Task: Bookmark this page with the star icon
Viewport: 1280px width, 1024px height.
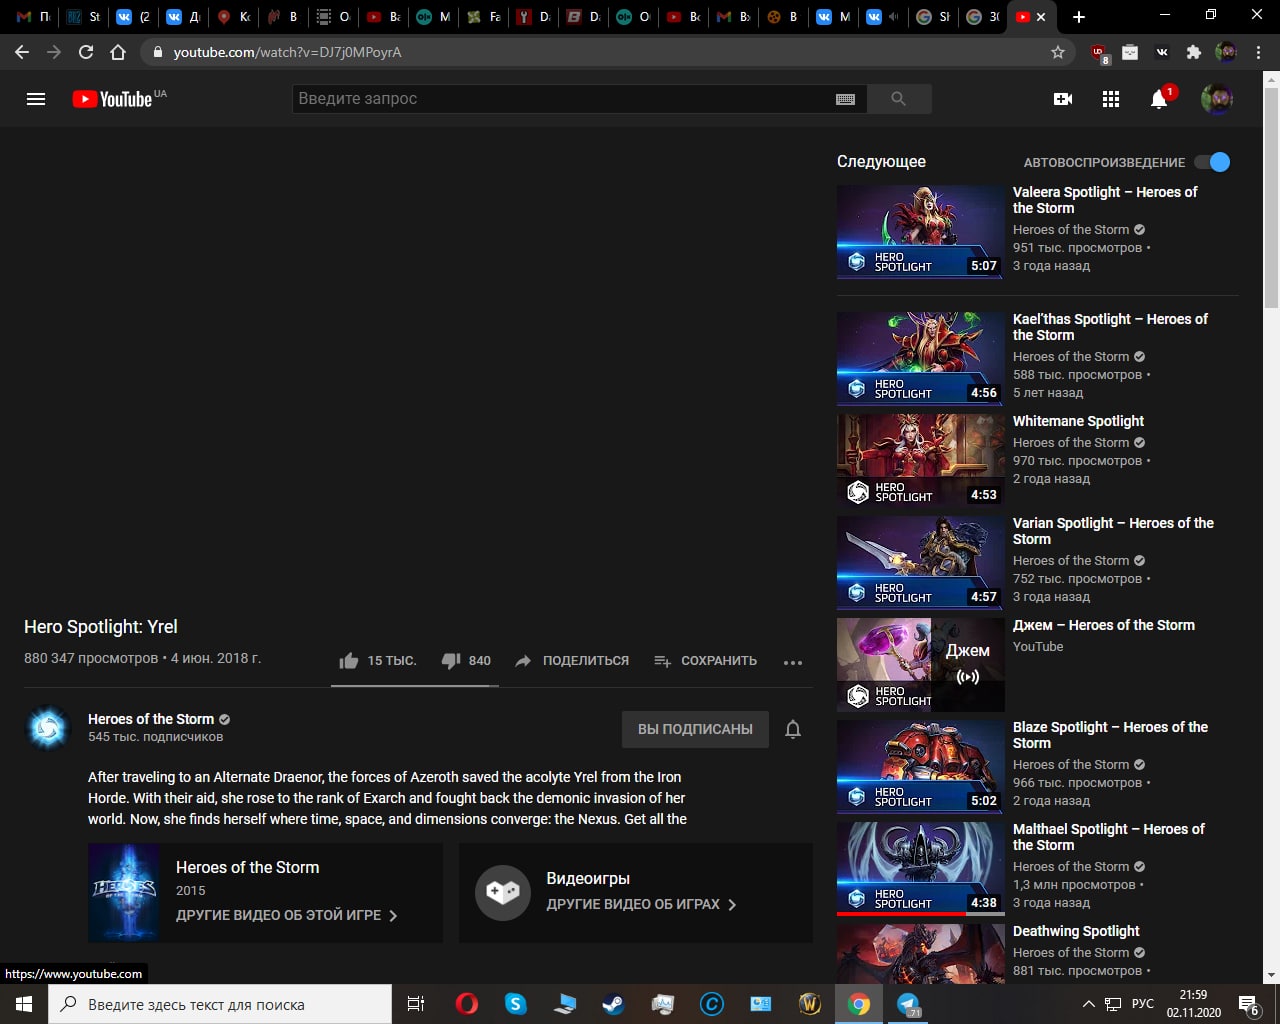Action: coord(1058,52)
